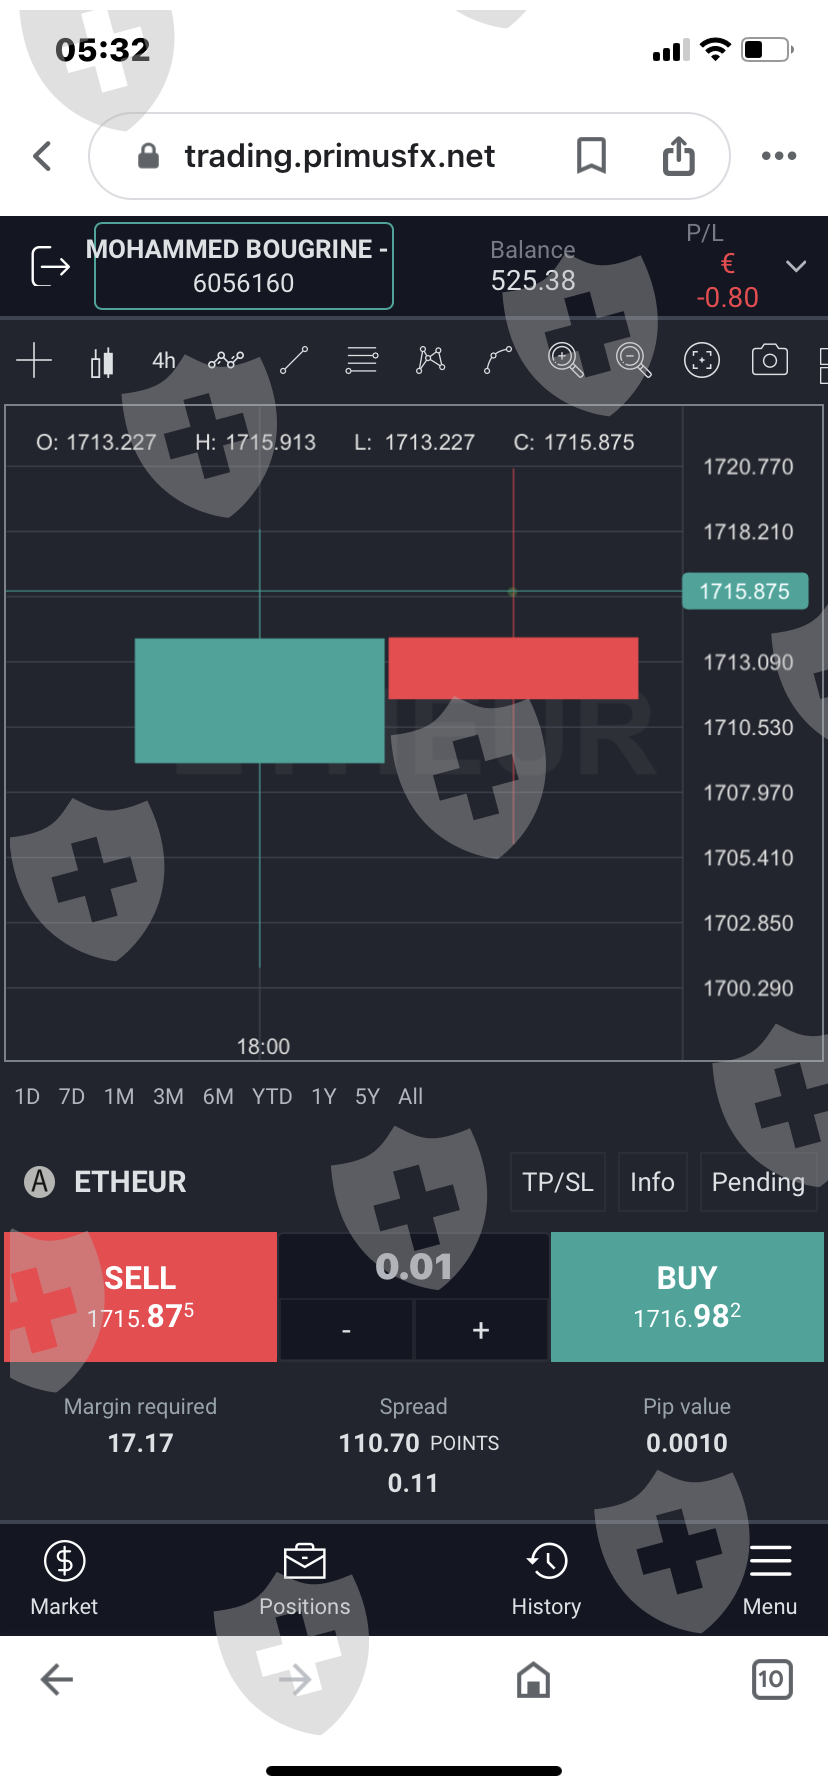Open the candlestick chart type selector

101,361
